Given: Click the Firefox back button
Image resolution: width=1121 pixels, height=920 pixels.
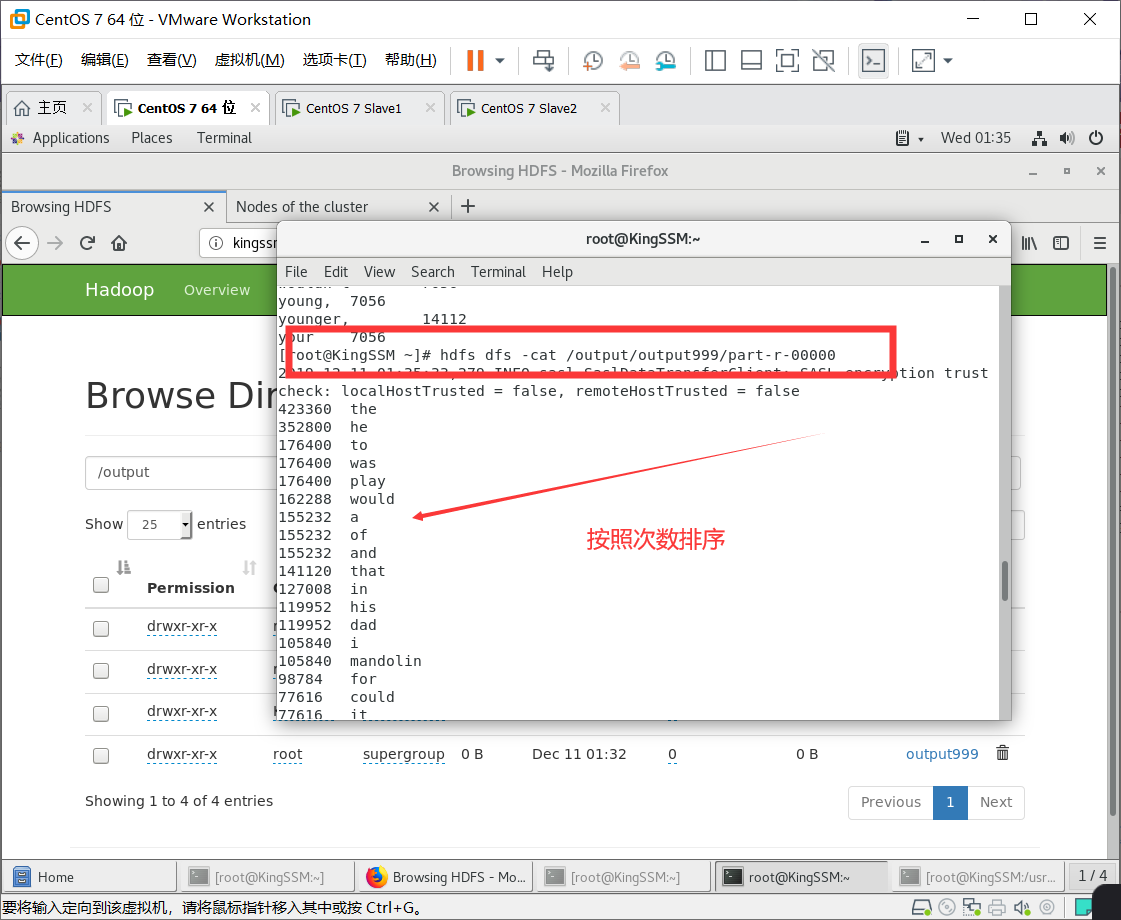Looking at the screenshot, I should [22, 243].
